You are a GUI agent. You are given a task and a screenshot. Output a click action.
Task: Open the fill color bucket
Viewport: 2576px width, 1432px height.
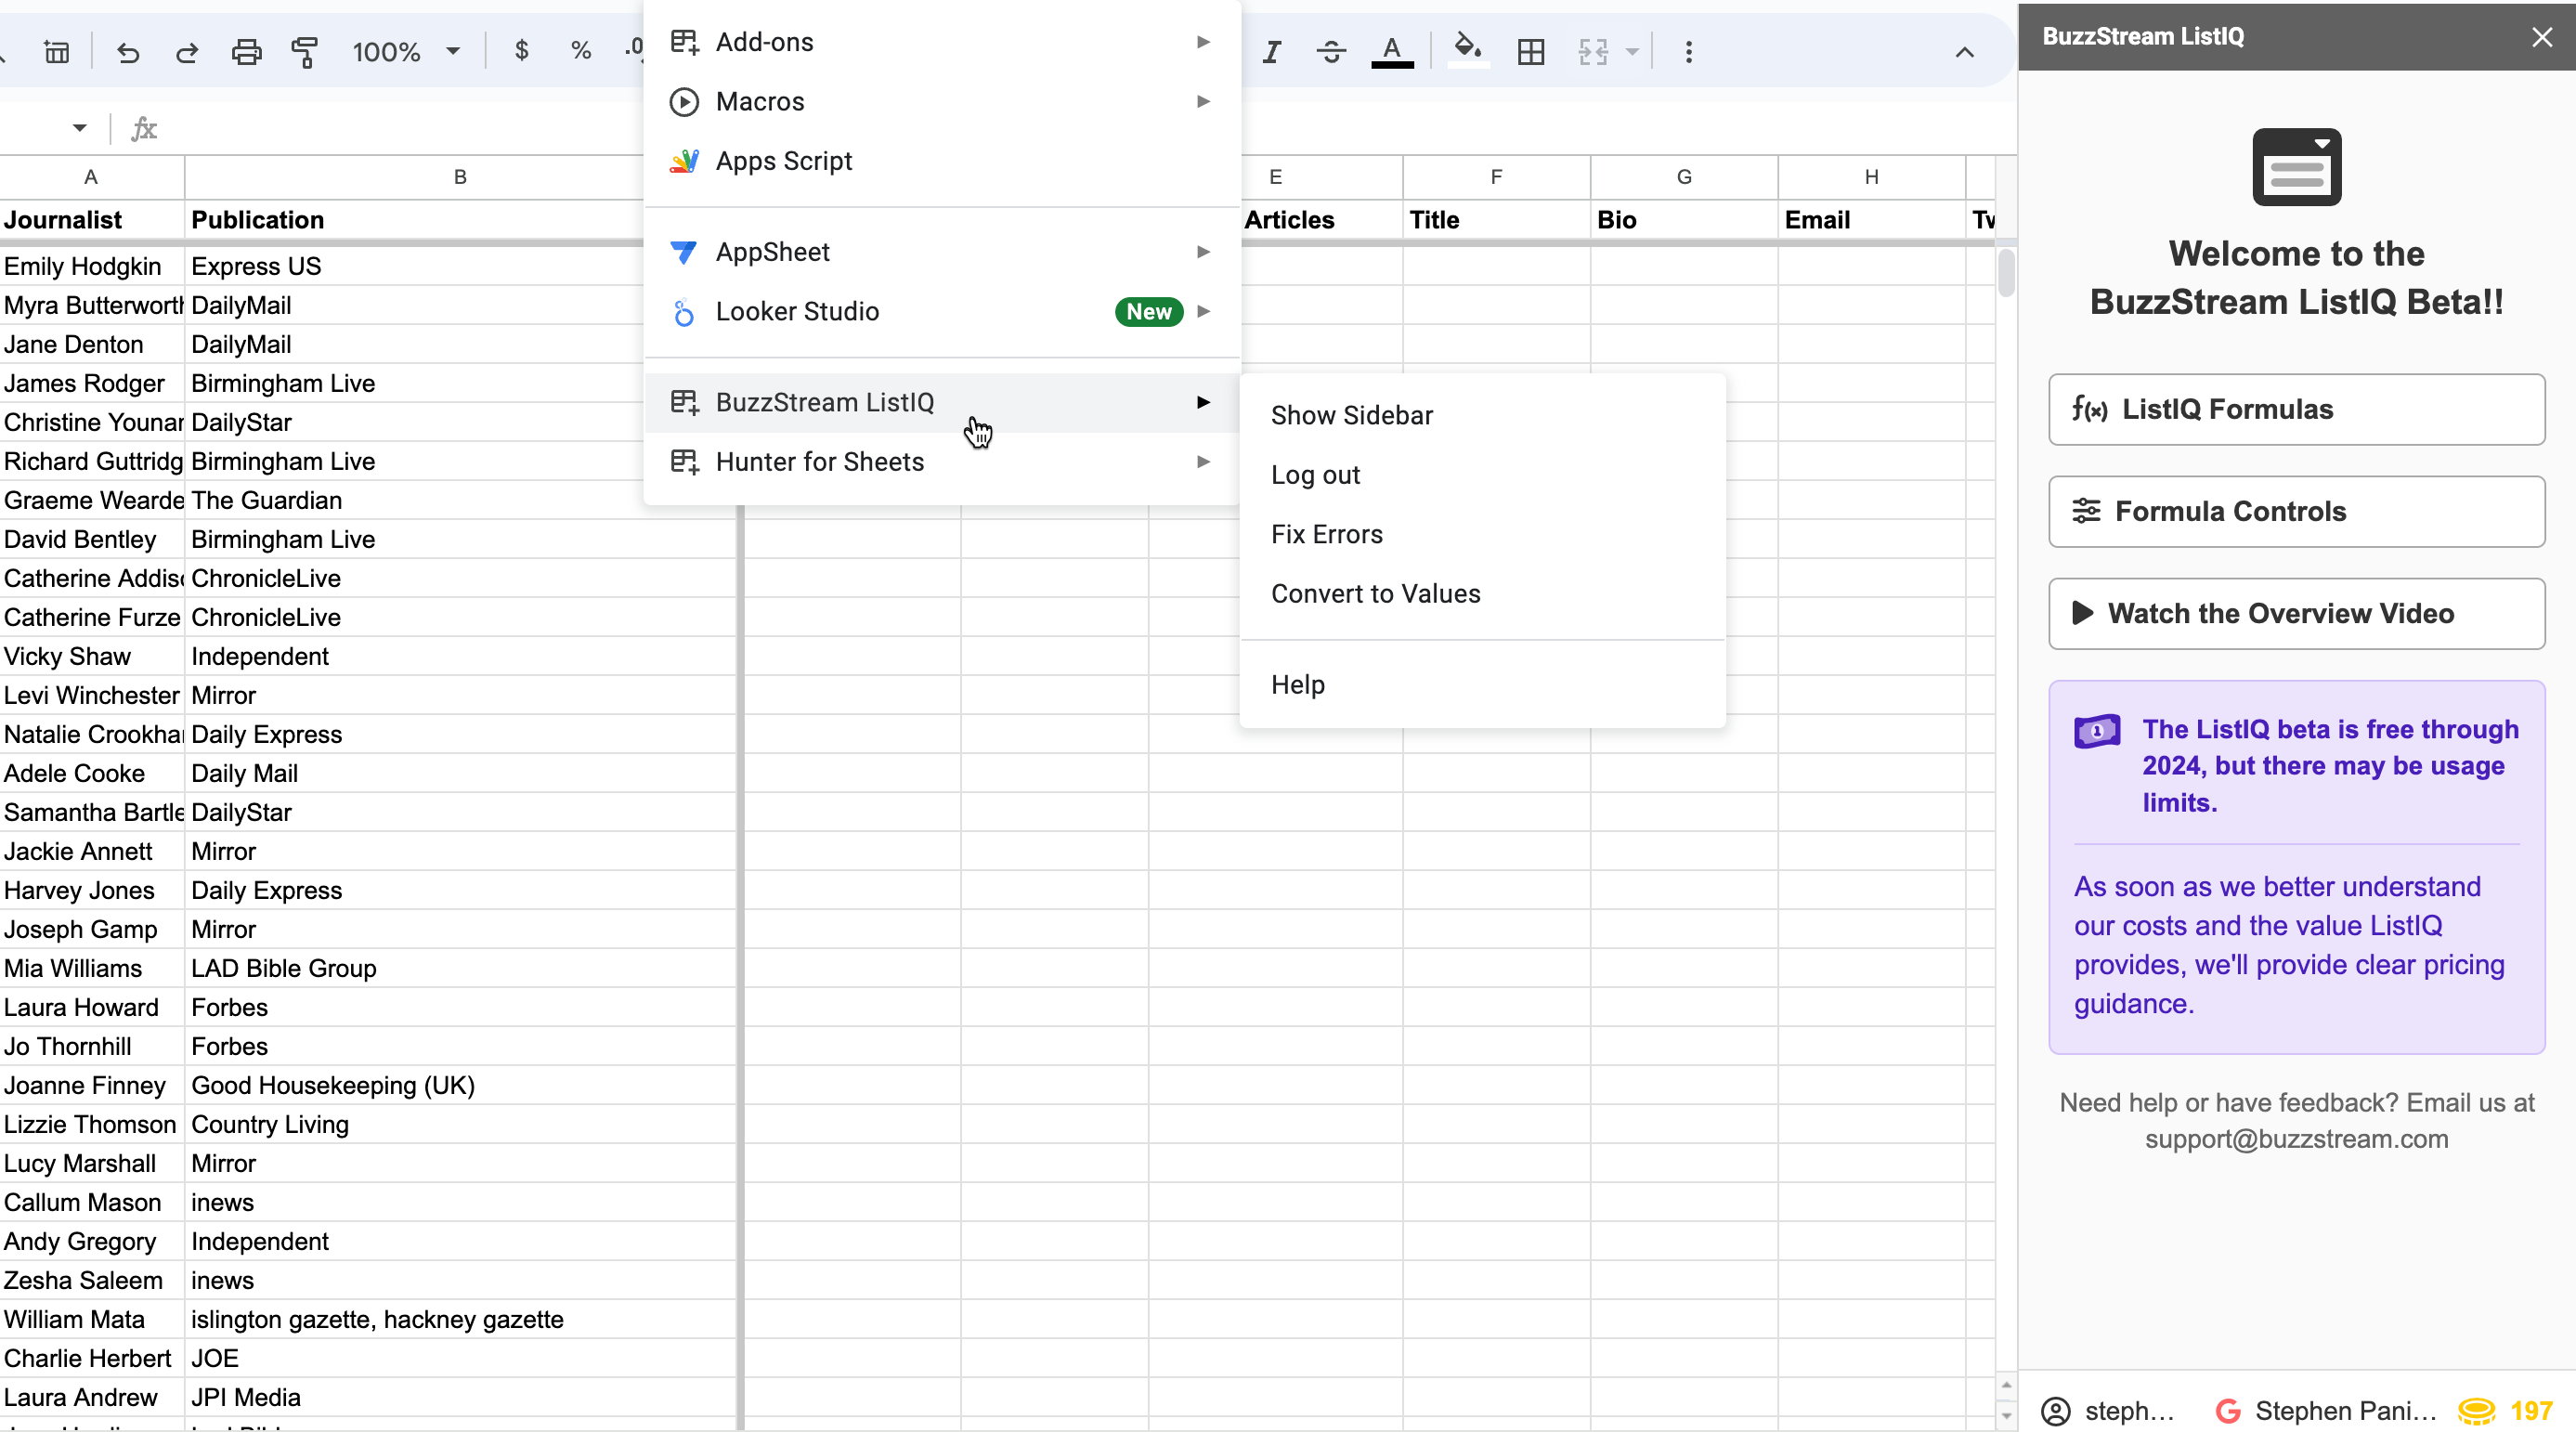coord(1467,52)
